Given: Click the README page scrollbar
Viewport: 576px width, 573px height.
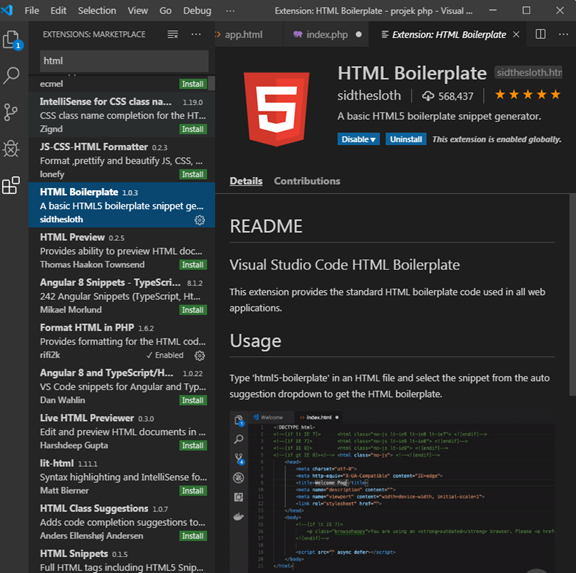Looking at the screenshot, I should [x=572, y=294].
